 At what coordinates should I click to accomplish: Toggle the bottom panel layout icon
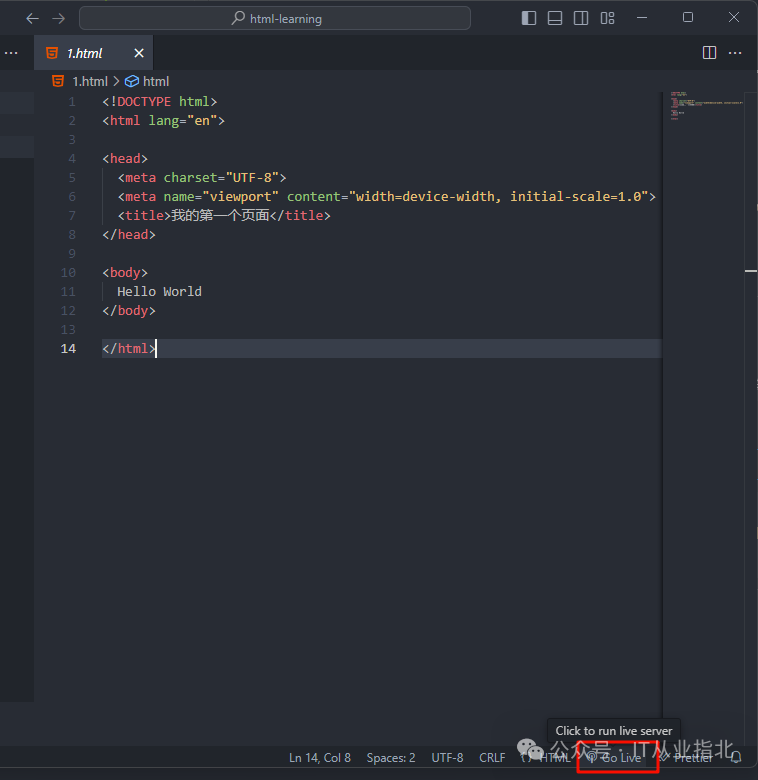pyautogui.click(x=555, y=18)
